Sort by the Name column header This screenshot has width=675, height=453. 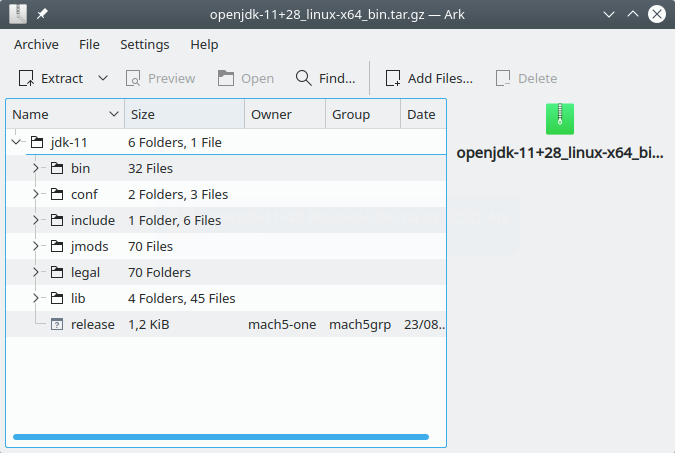(x=65, y=115)
